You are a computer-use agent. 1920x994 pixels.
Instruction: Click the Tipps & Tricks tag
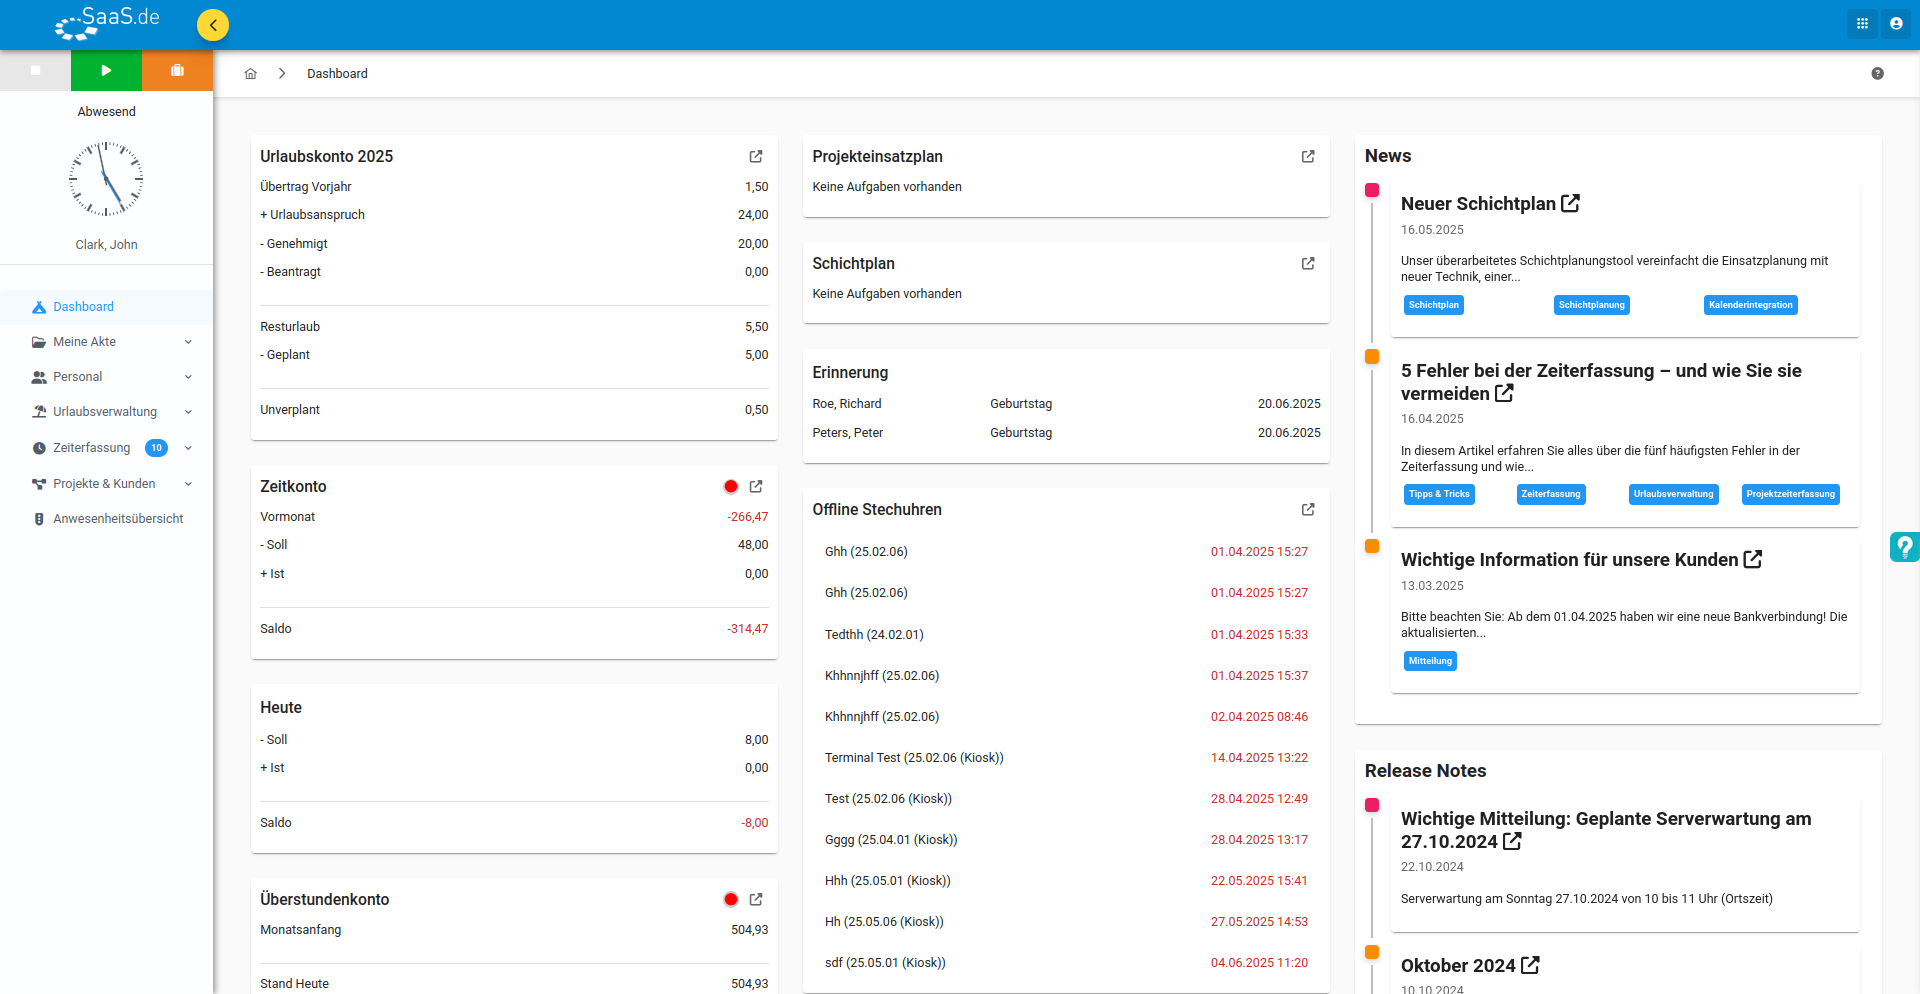click(x=1439, y=494)
